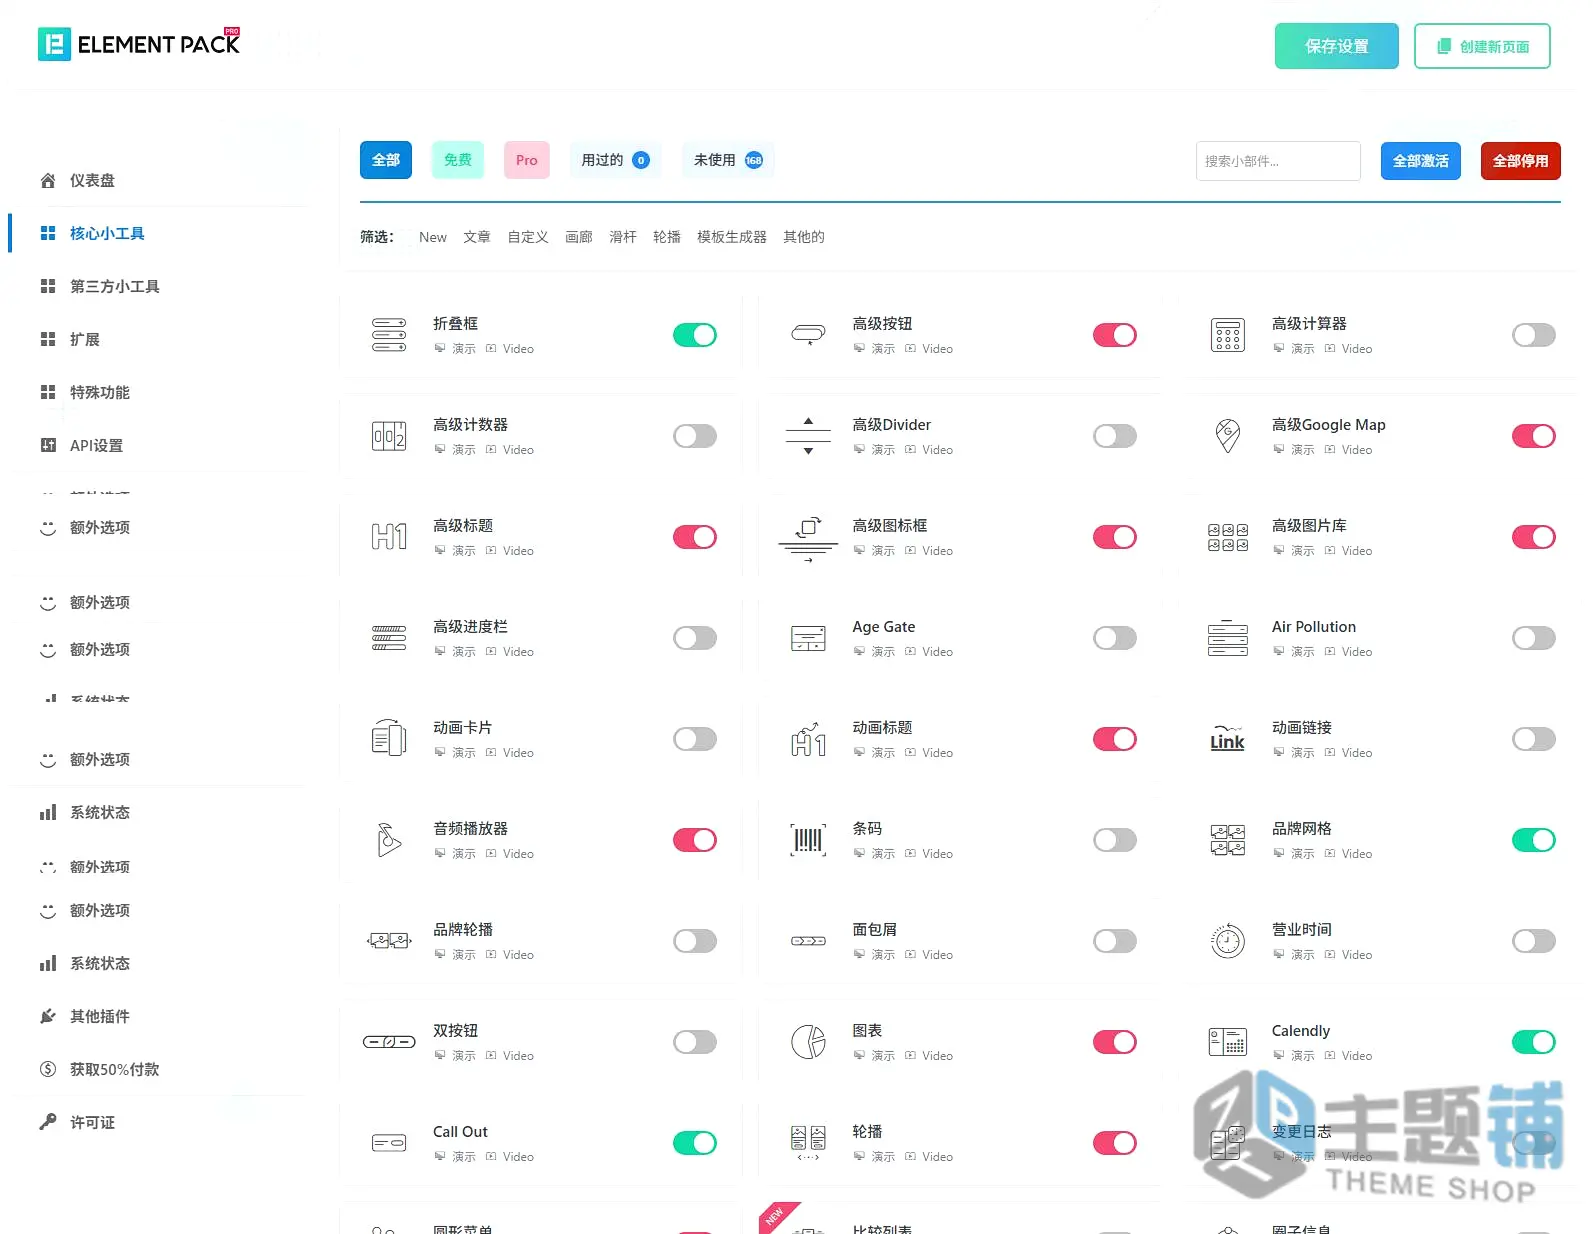The width and height of the screenshot is (1593, 1234).
Task: Click the 动画卡片 widget icon
Action: (389, 738)
